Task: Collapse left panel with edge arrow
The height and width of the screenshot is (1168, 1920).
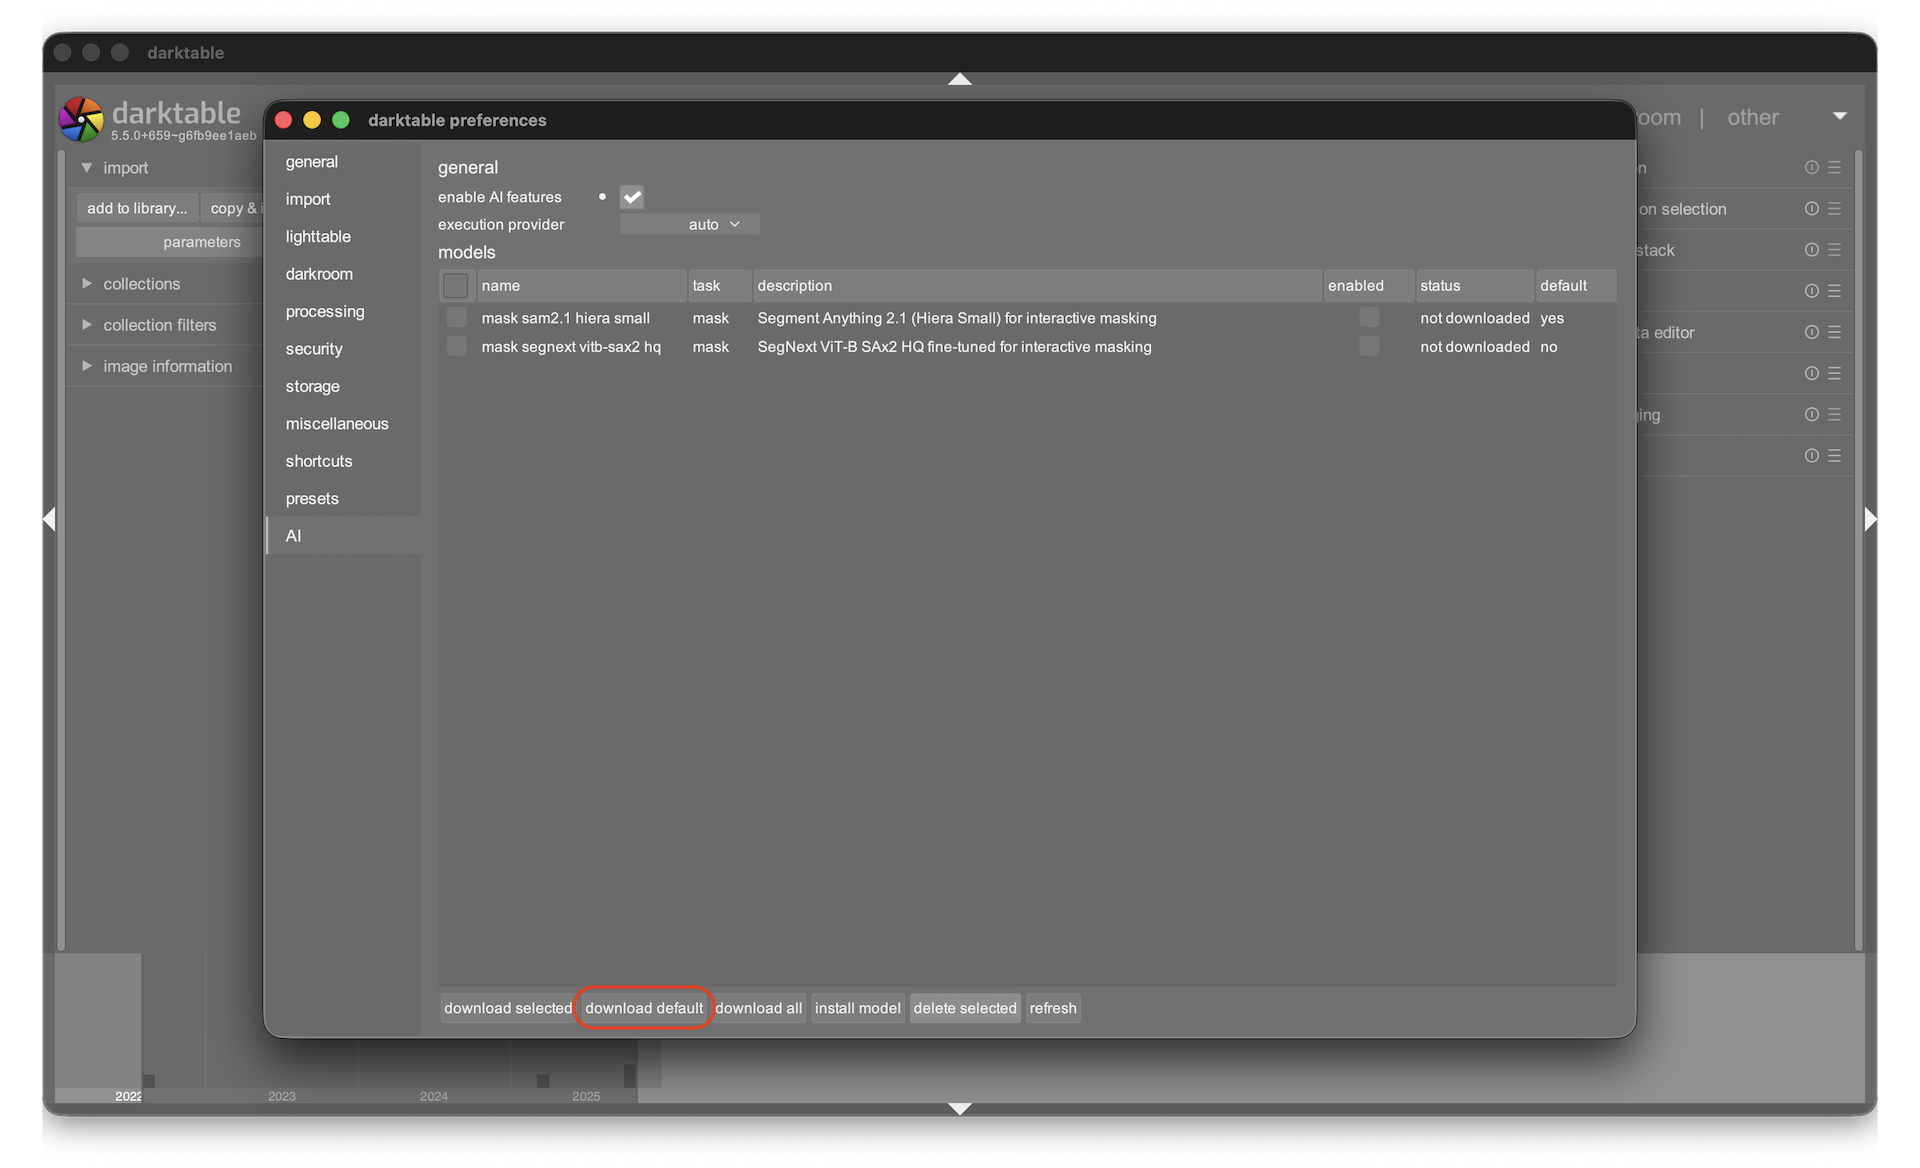Action: click(49, 518)
